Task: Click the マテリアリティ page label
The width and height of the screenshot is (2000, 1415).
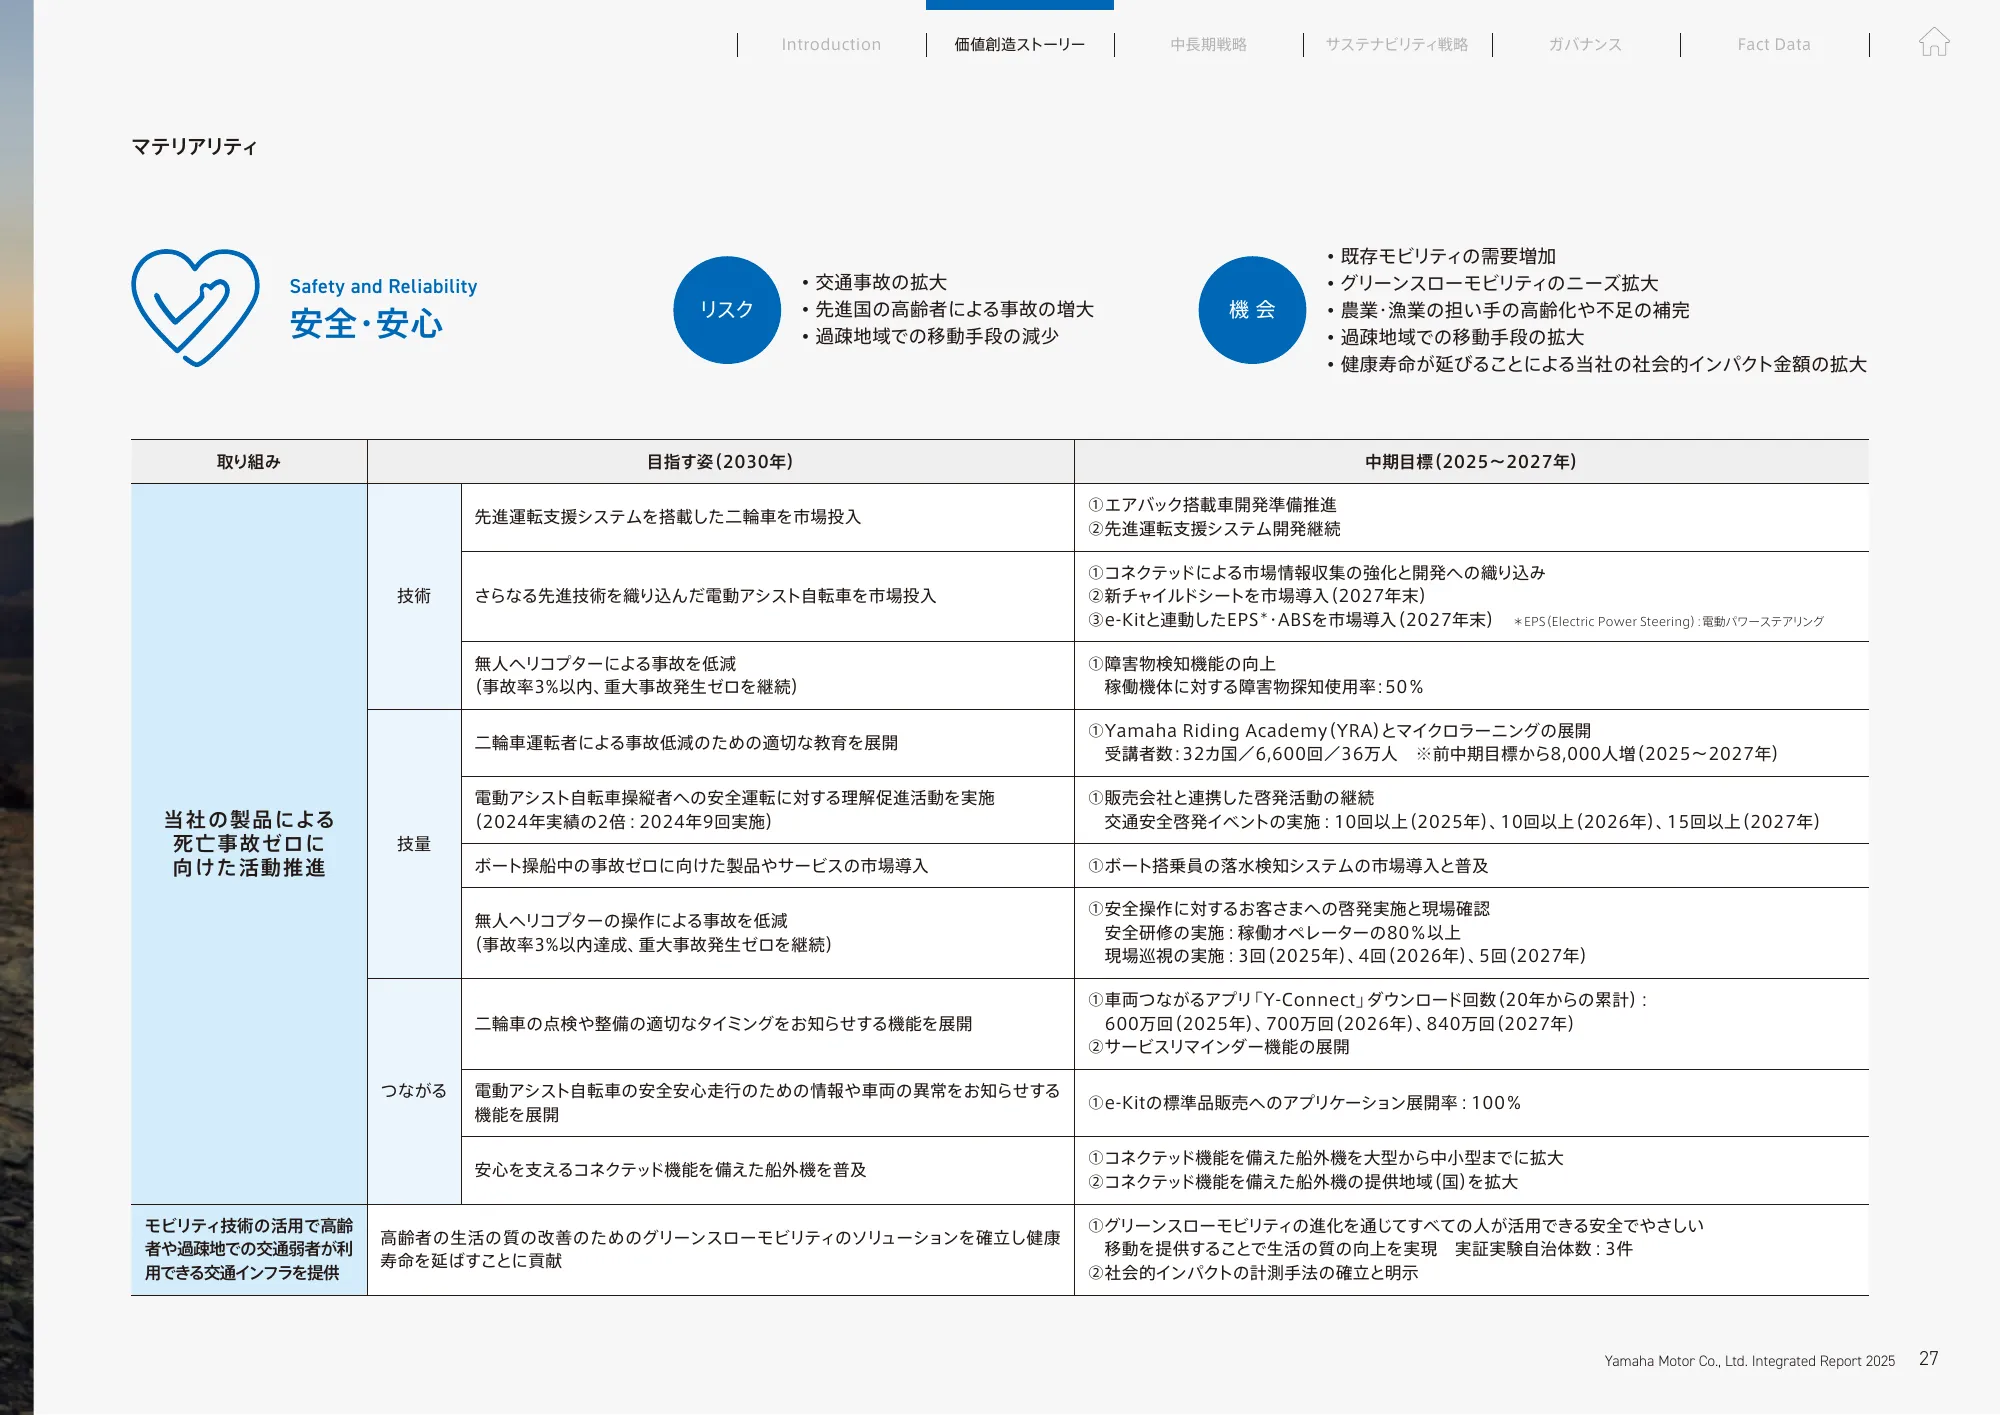Action: click(x=194, y=147)
